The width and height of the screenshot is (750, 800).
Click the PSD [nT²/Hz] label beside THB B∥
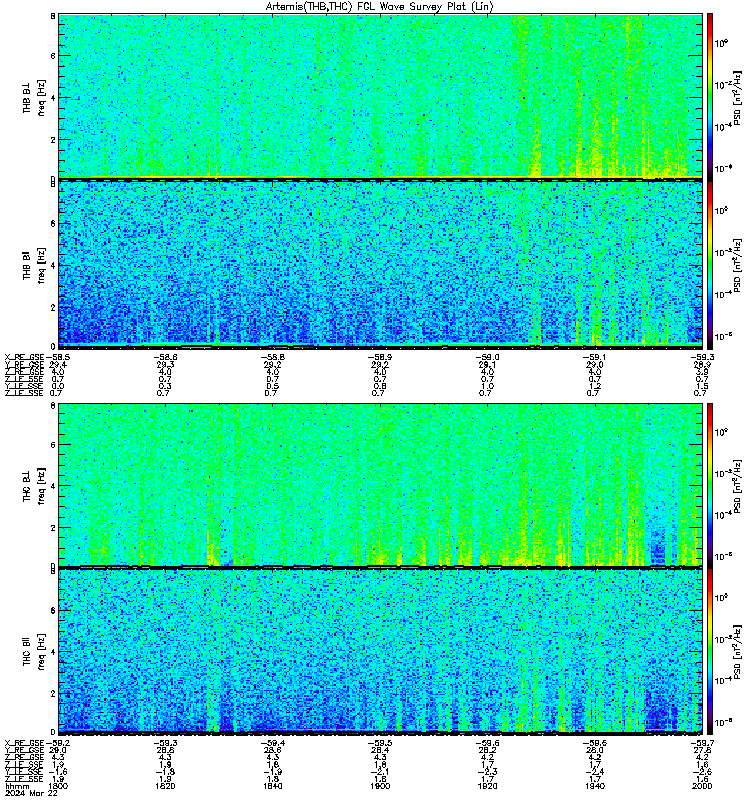tap(738, 265)
